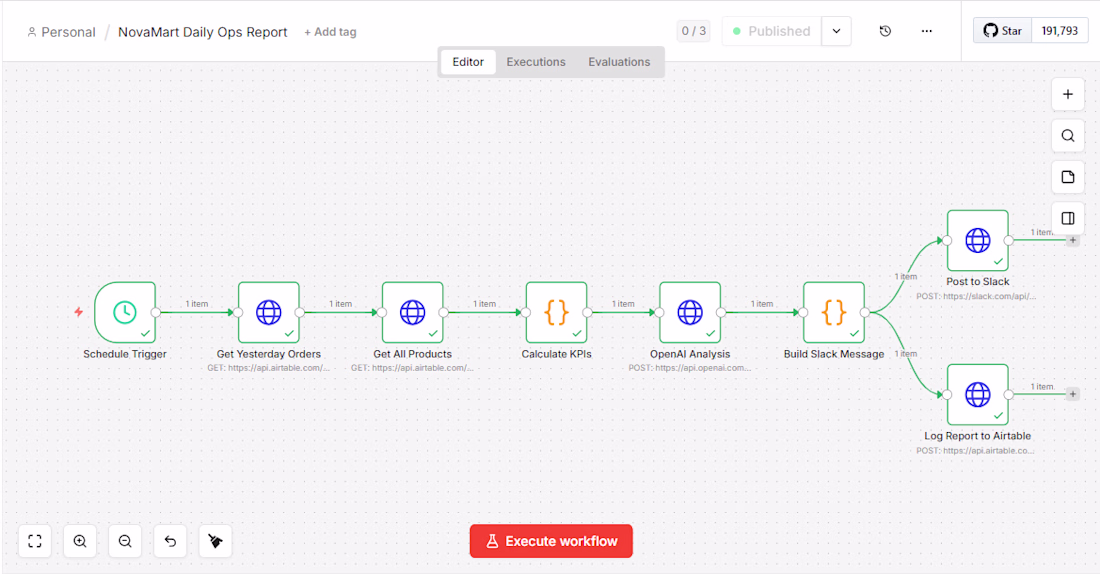1100x574 pixels.
Task: Click the Get Yesterday Orders label
Action: pyautogui.click(x=269, y=354)
